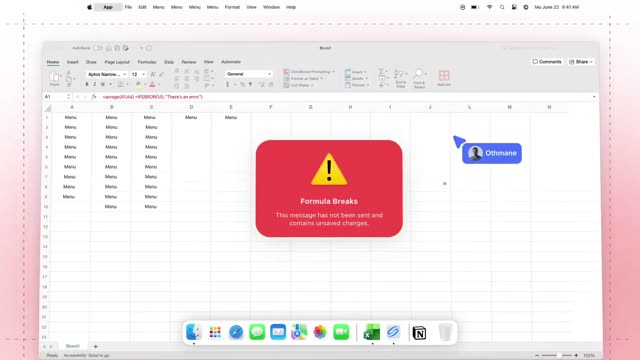640x360 pixels.
Task: Click the comma style icon
Action: point(250,84)
